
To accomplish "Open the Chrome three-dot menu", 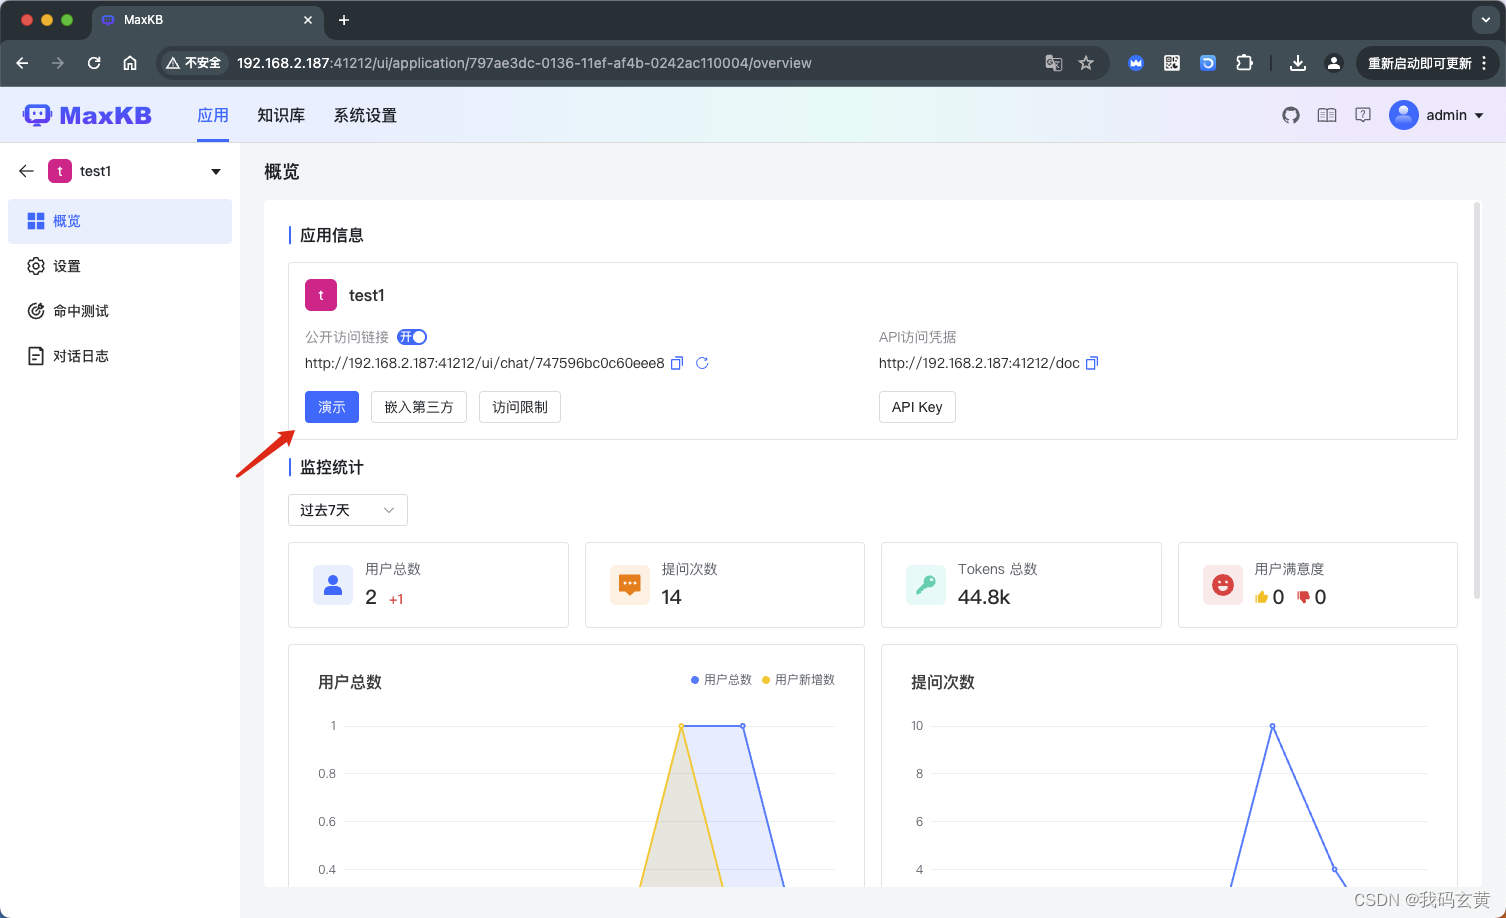I will pyautogui.click(x=1484, y=63).
